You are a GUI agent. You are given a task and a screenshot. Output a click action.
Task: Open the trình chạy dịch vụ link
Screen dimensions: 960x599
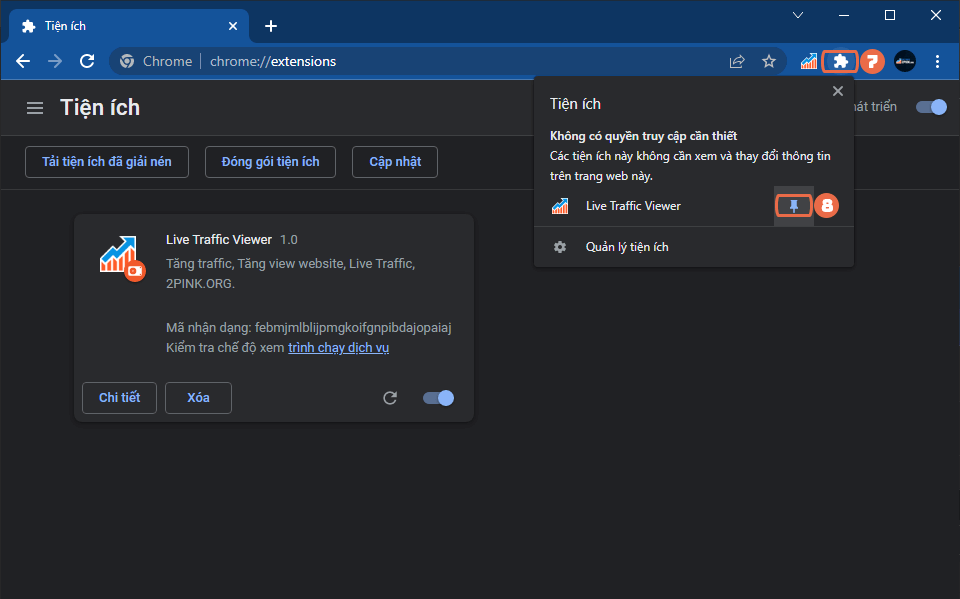[339, 348]
